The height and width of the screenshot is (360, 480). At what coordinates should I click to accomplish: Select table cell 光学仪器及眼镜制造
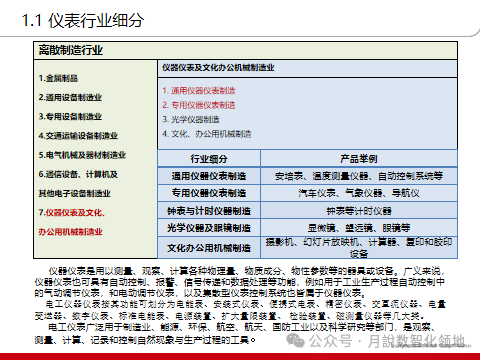(x=209, y=228)
